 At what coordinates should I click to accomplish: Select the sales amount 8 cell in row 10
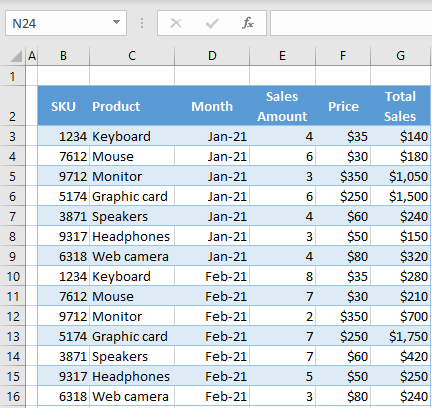282,276
